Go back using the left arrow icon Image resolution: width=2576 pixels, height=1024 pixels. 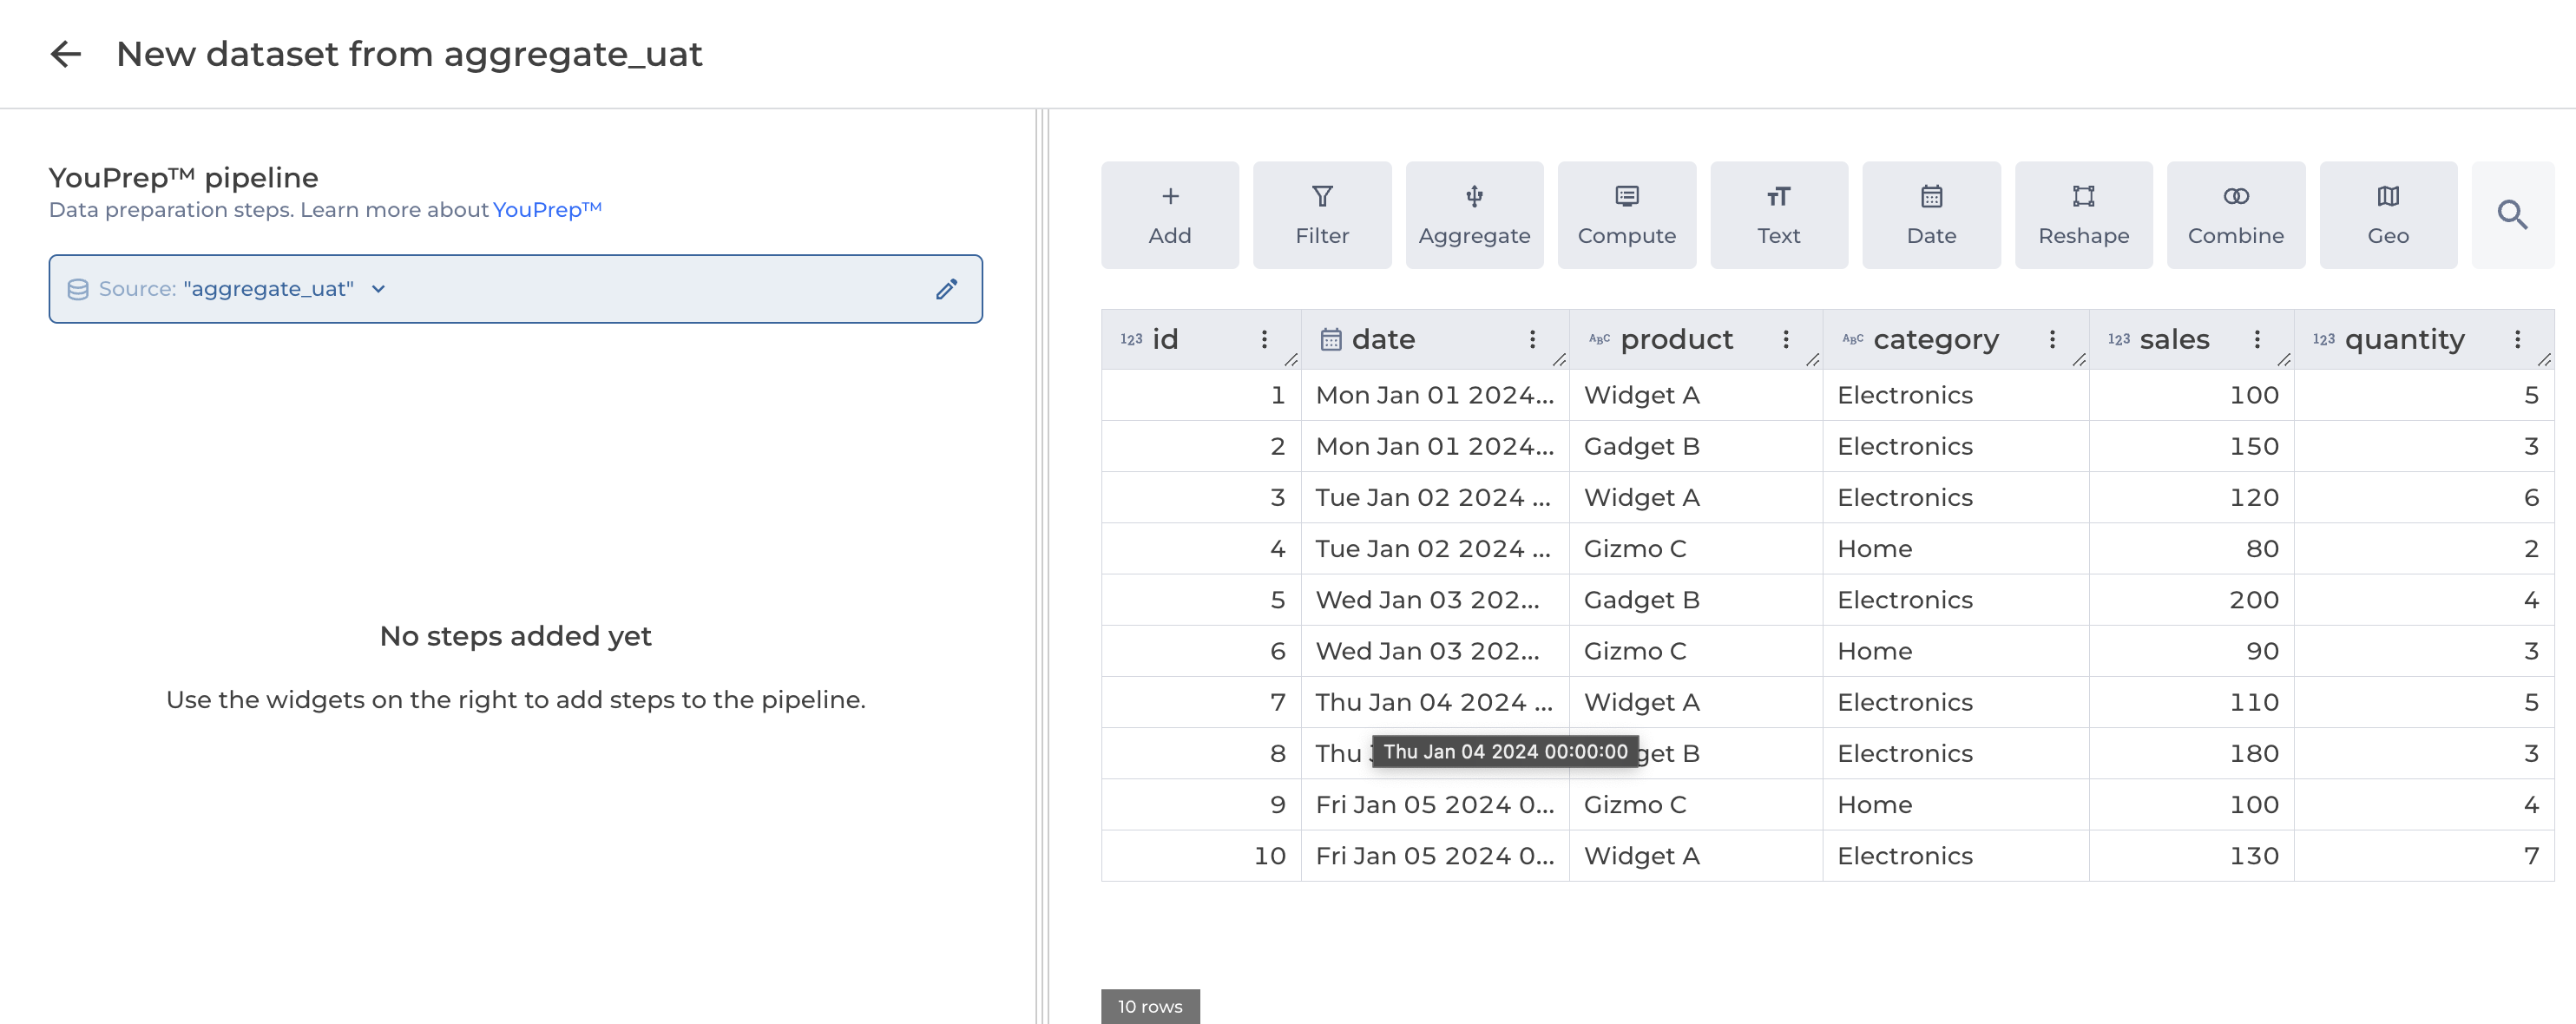(65, 54)
